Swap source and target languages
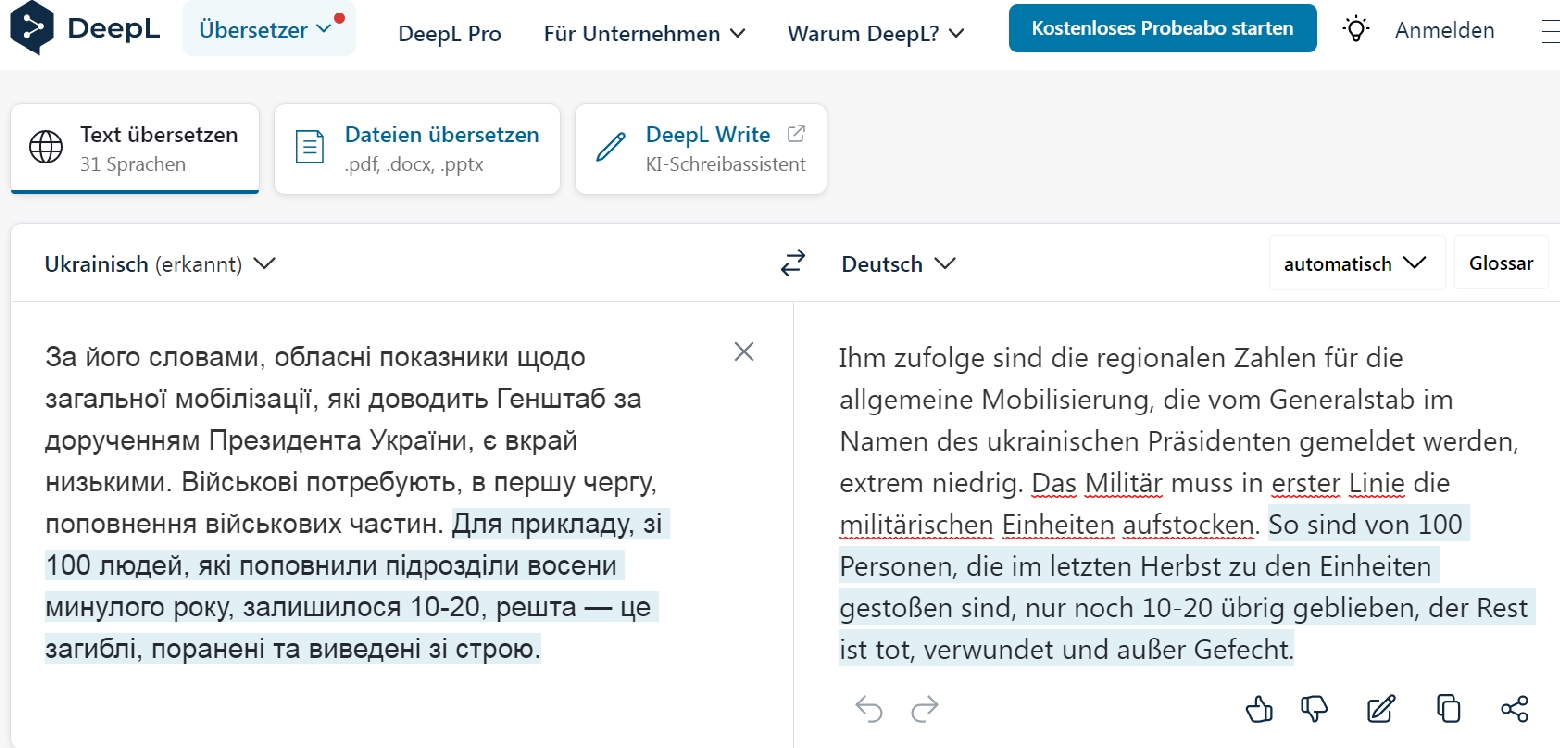The width and height of the screenshot is (1560, 748). tap(792, 264)
